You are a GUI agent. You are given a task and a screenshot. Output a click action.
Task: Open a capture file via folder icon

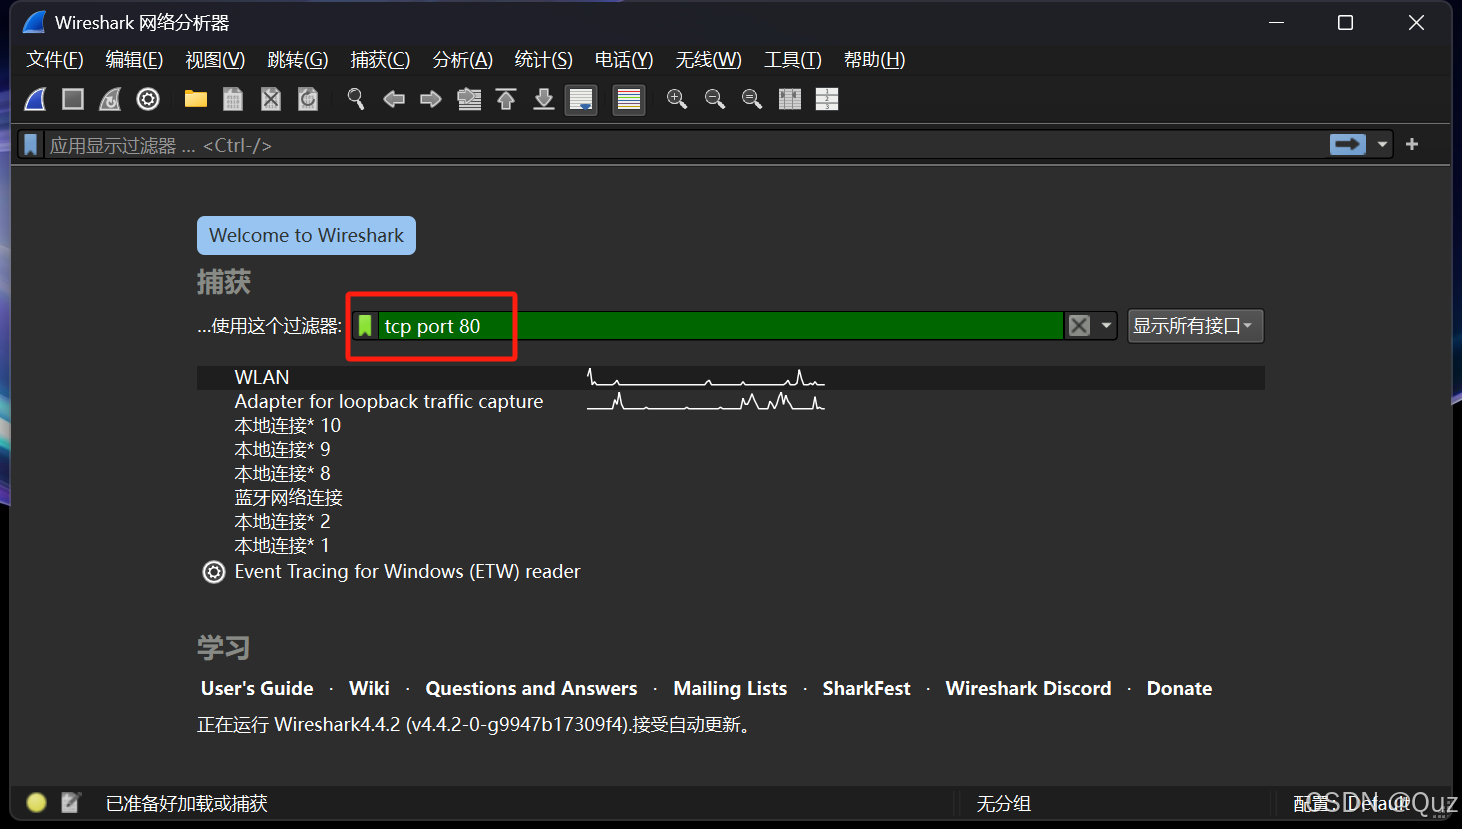(x=196, y=99)
